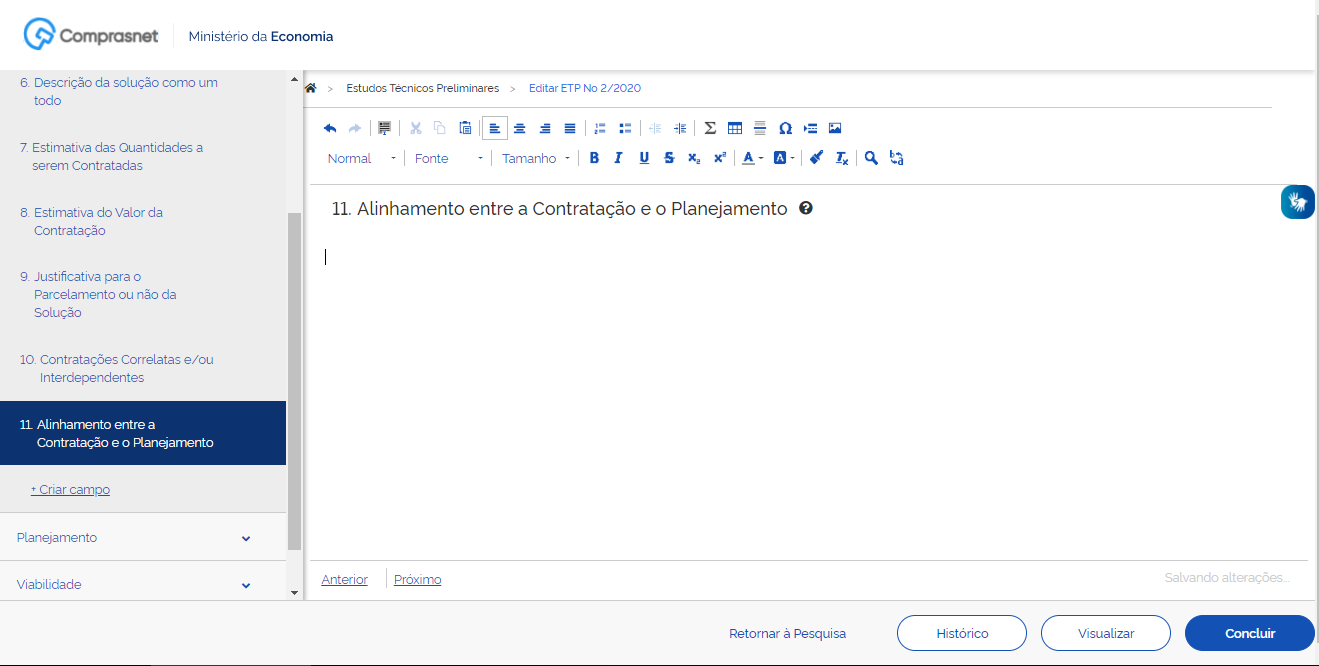
Task: Insert a table using the table icon
Action: 735,128
